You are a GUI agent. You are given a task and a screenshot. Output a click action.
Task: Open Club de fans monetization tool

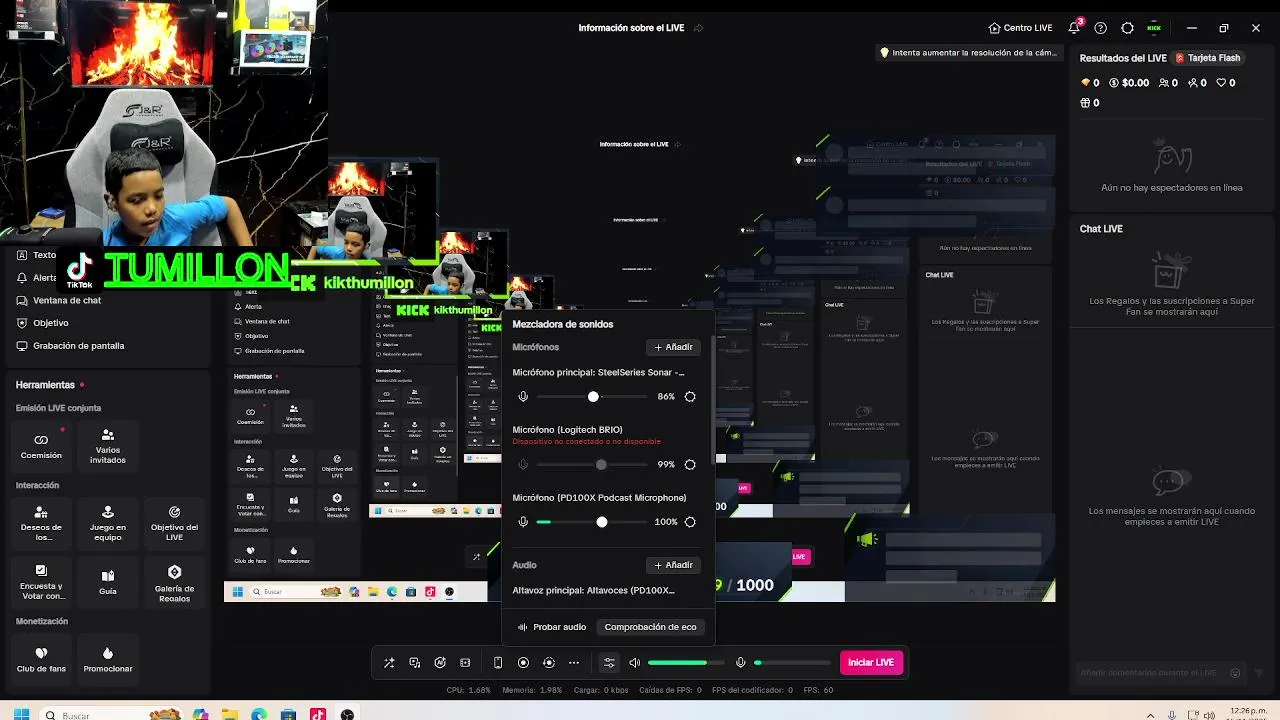pyautogui.click(x=41, y=659)
